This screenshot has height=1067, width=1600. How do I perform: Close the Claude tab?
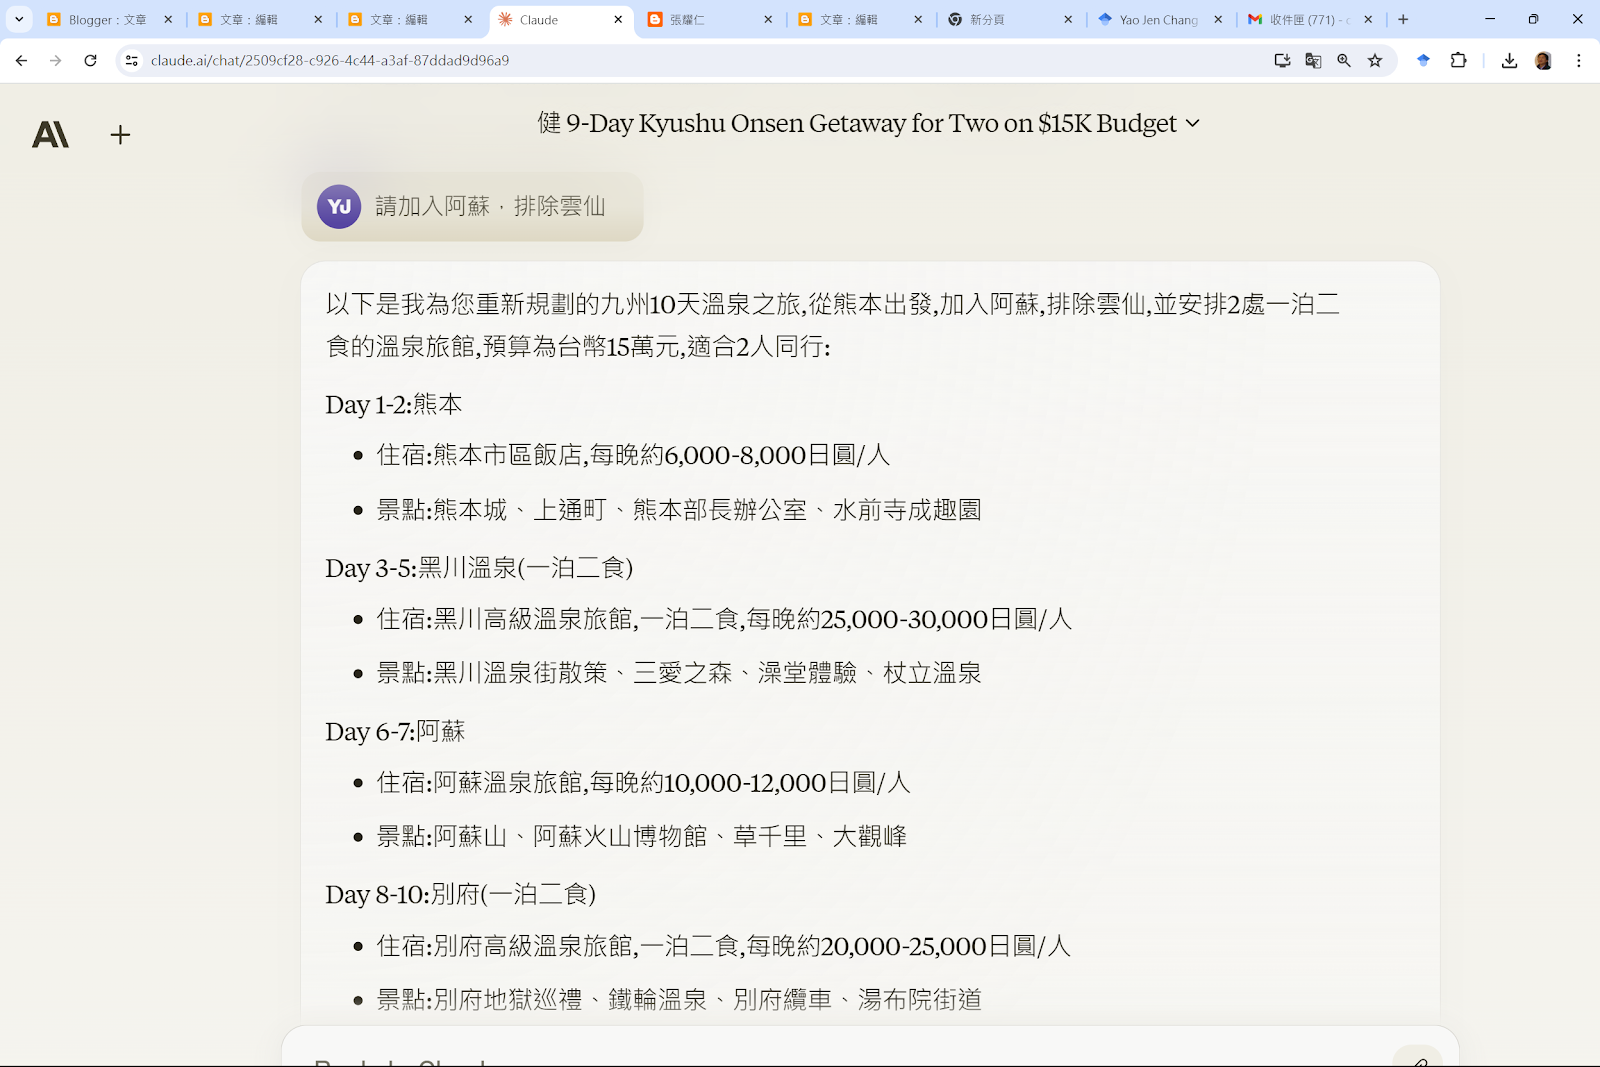(618, 20)
